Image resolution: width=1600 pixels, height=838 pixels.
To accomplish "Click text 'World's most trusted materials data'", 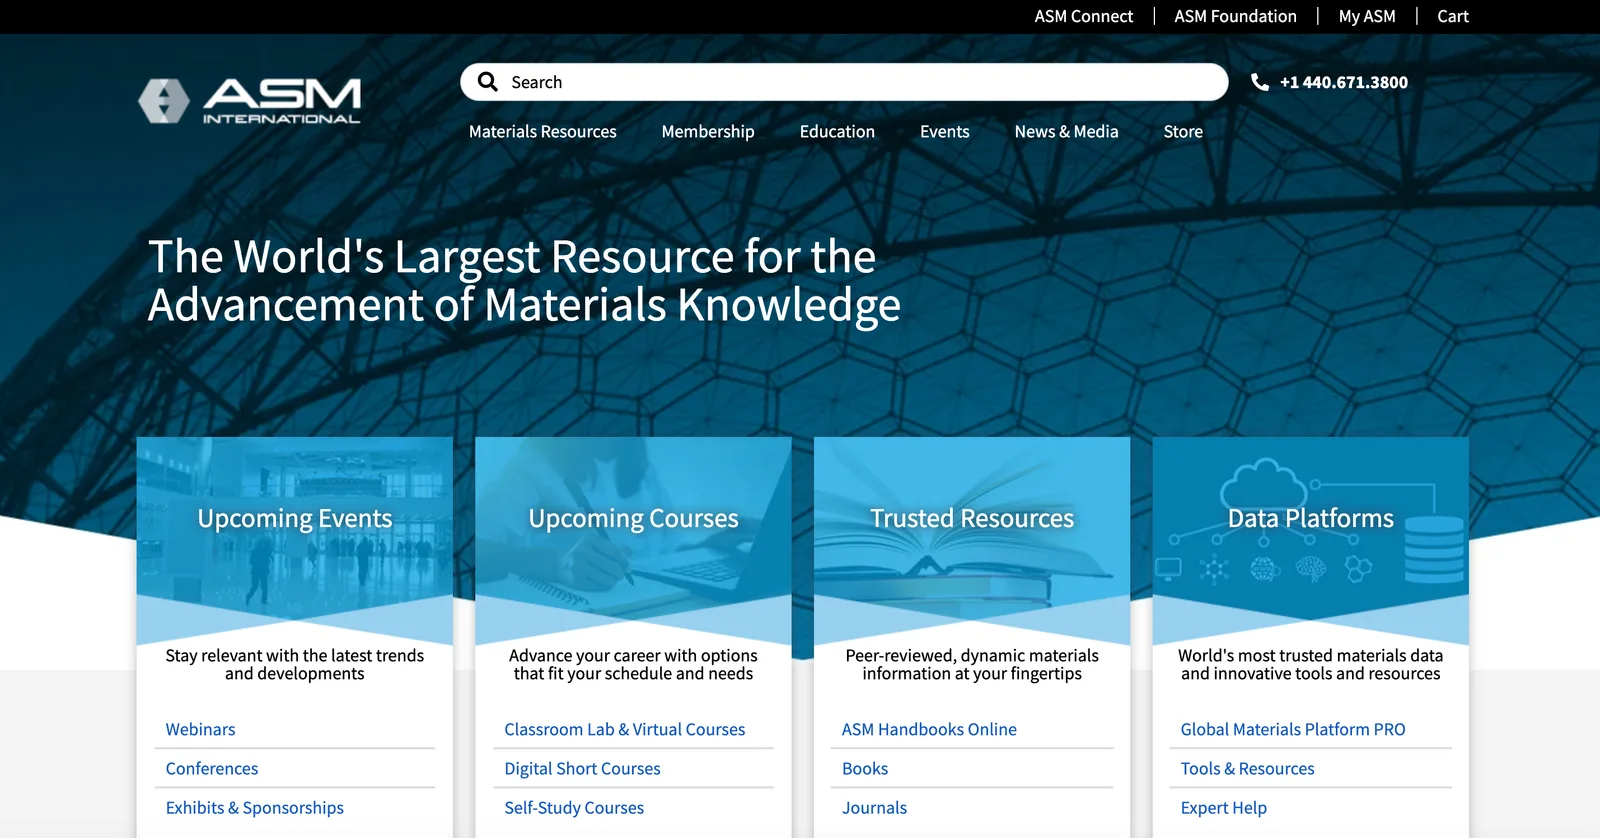I will pyautogui.click(x=1310, y=655).
